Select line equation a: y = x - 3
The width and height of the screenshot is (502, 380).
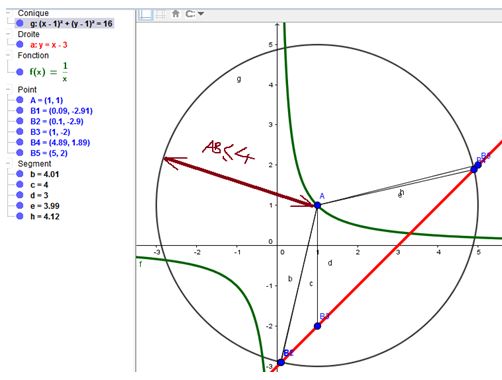click(x=49, y=45)
